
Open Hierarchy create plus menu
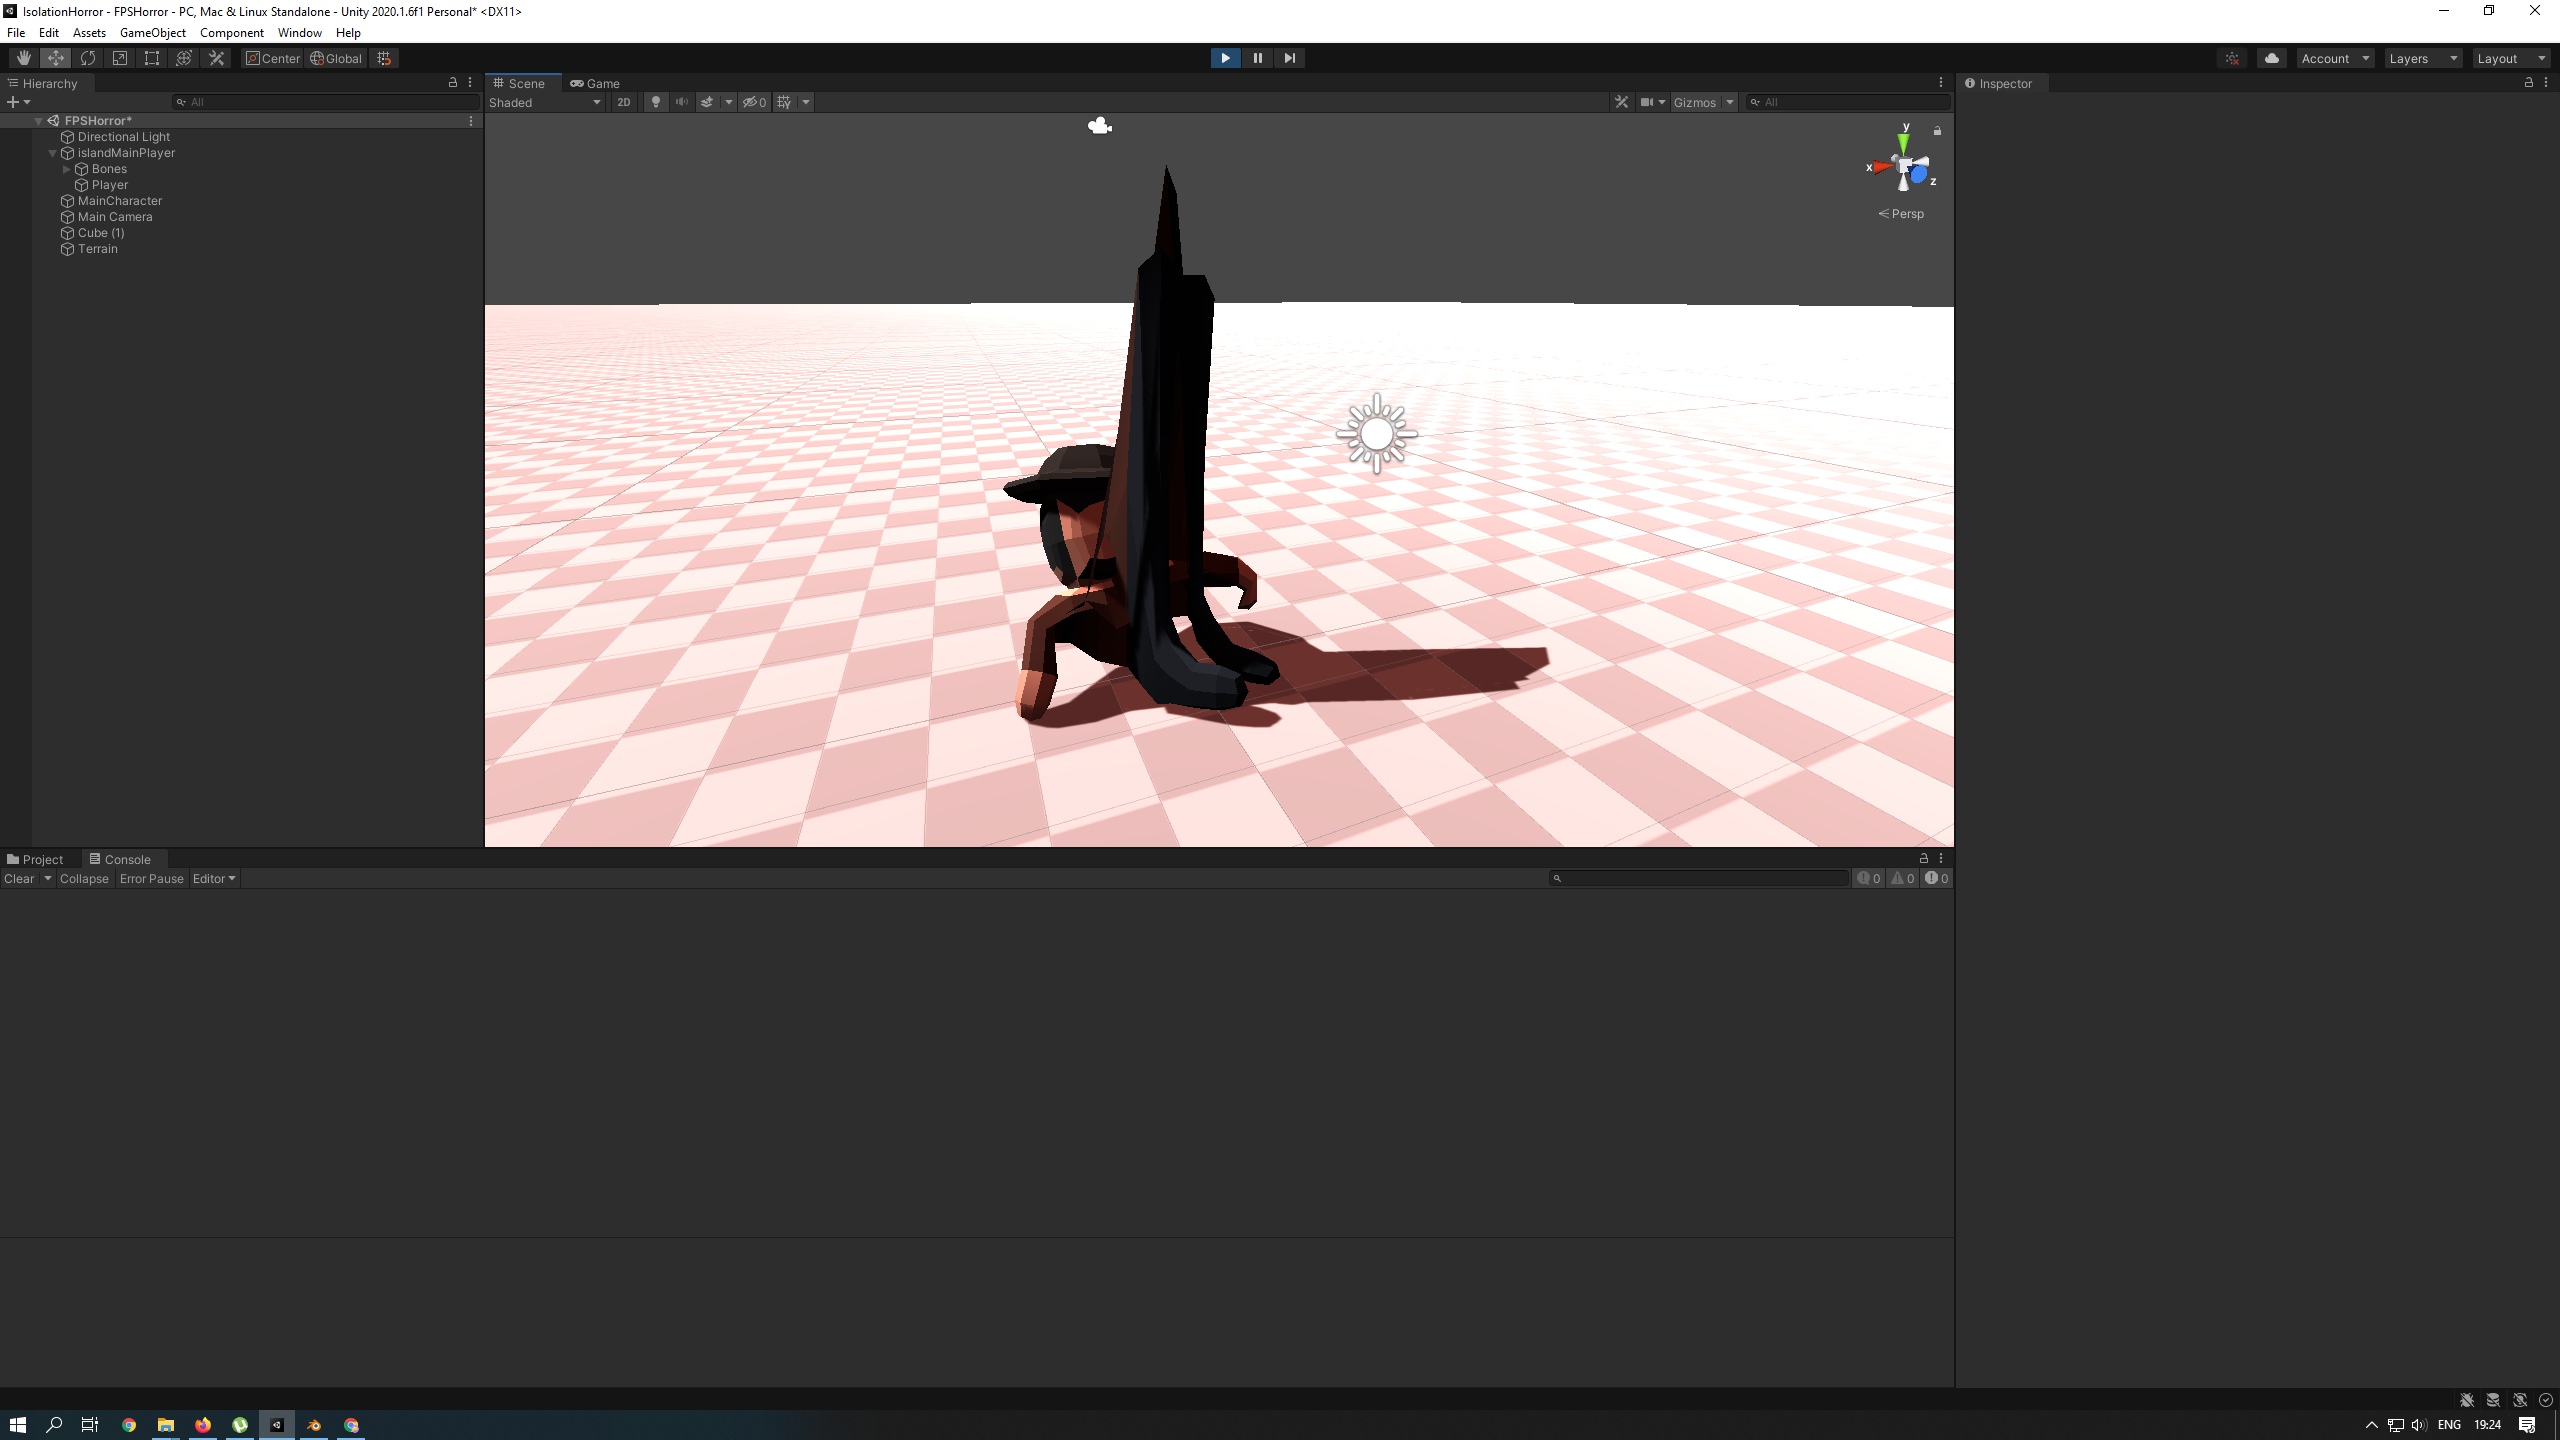coord(18,102)
